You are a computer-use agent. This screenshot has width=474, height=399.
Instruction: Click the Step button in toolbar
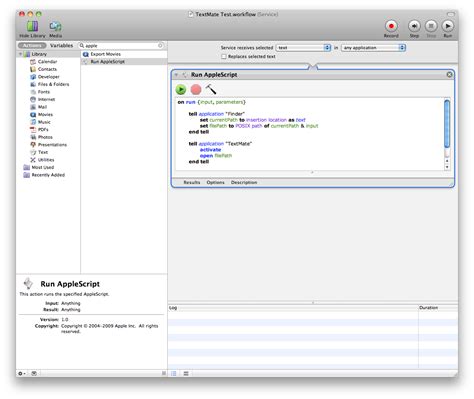414,26
